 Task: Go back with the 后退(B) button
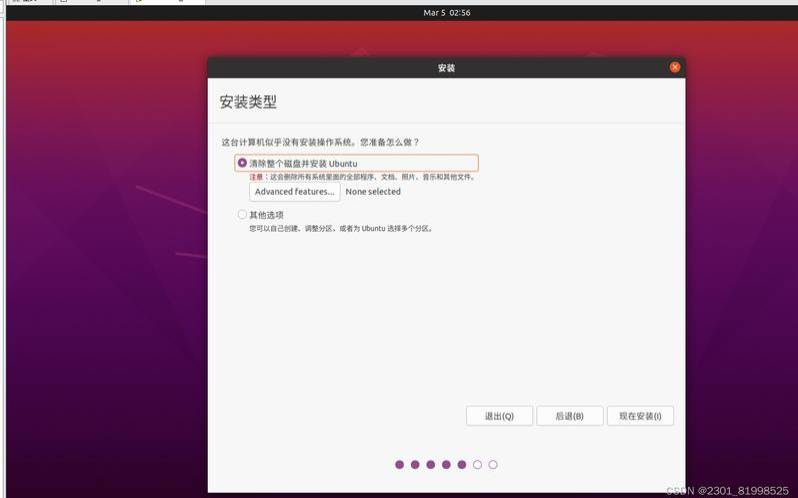click(569, 416)
